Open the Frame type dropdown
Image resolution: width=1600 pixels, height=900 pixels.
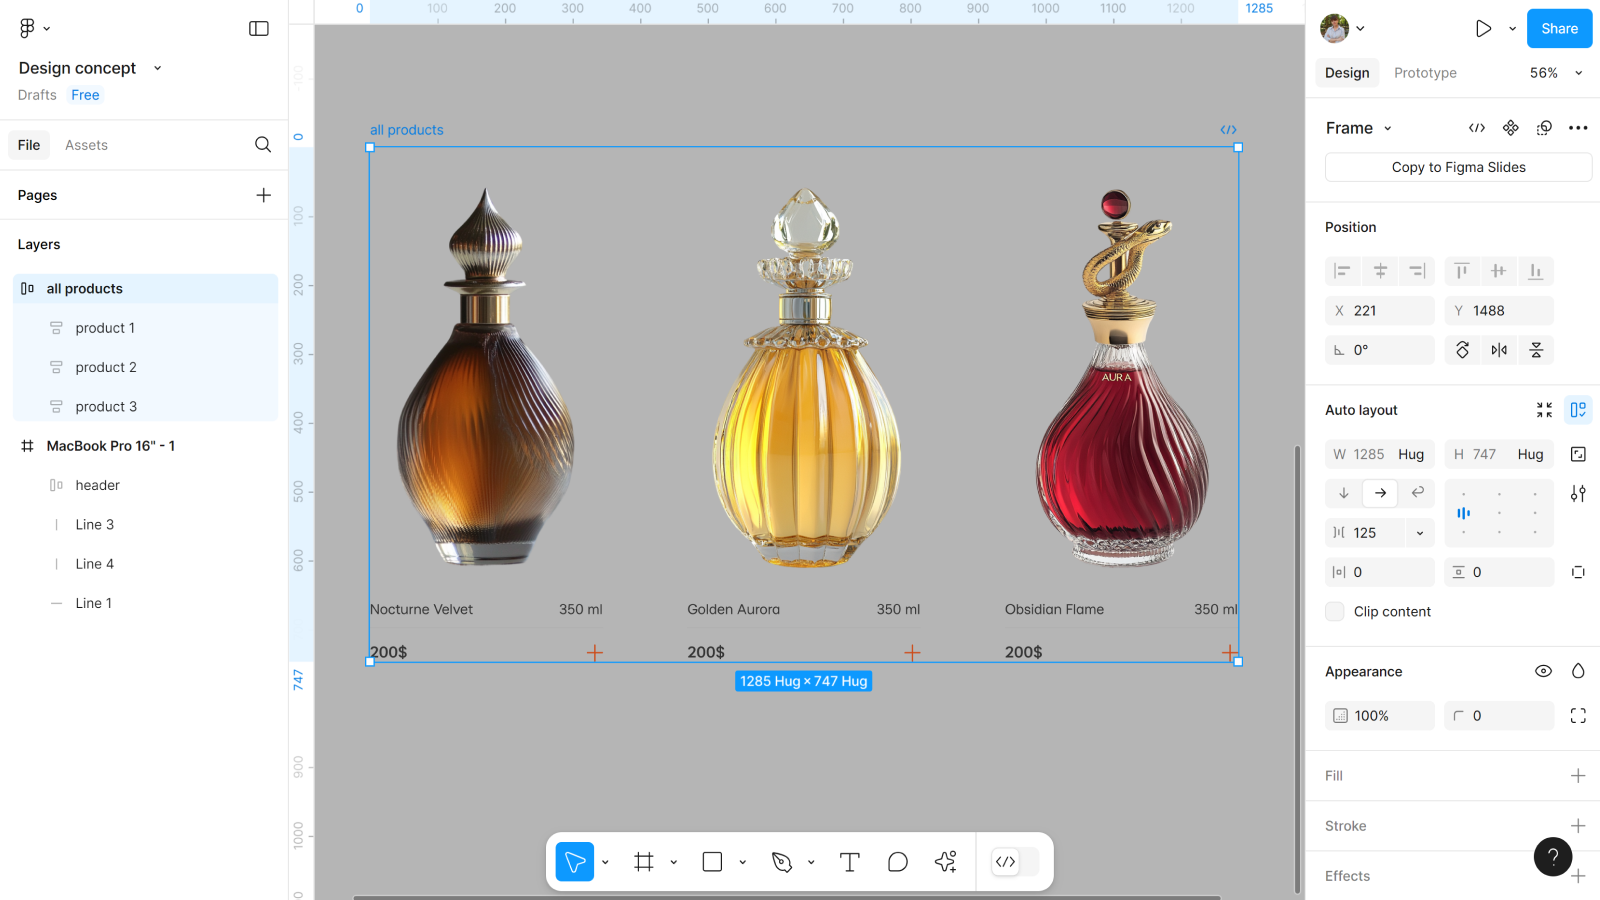click(1359, 128)
